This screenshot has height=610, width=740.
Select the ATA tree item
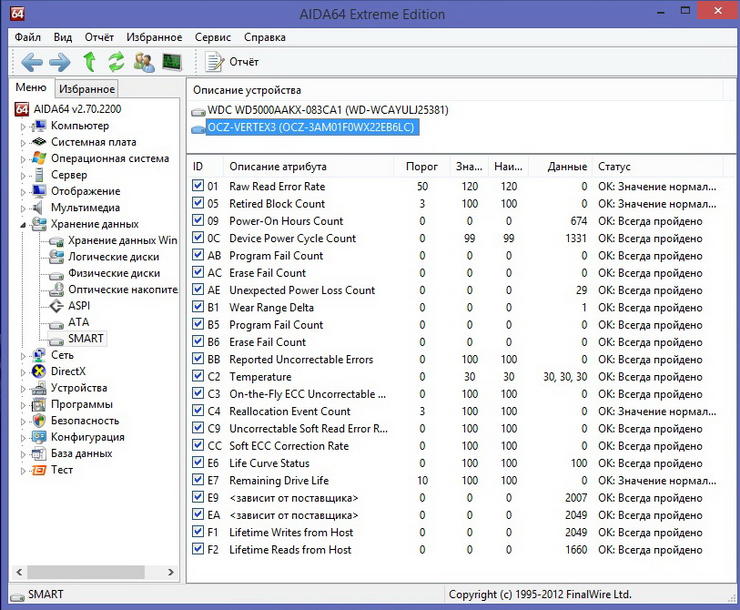tap(78, 322)
